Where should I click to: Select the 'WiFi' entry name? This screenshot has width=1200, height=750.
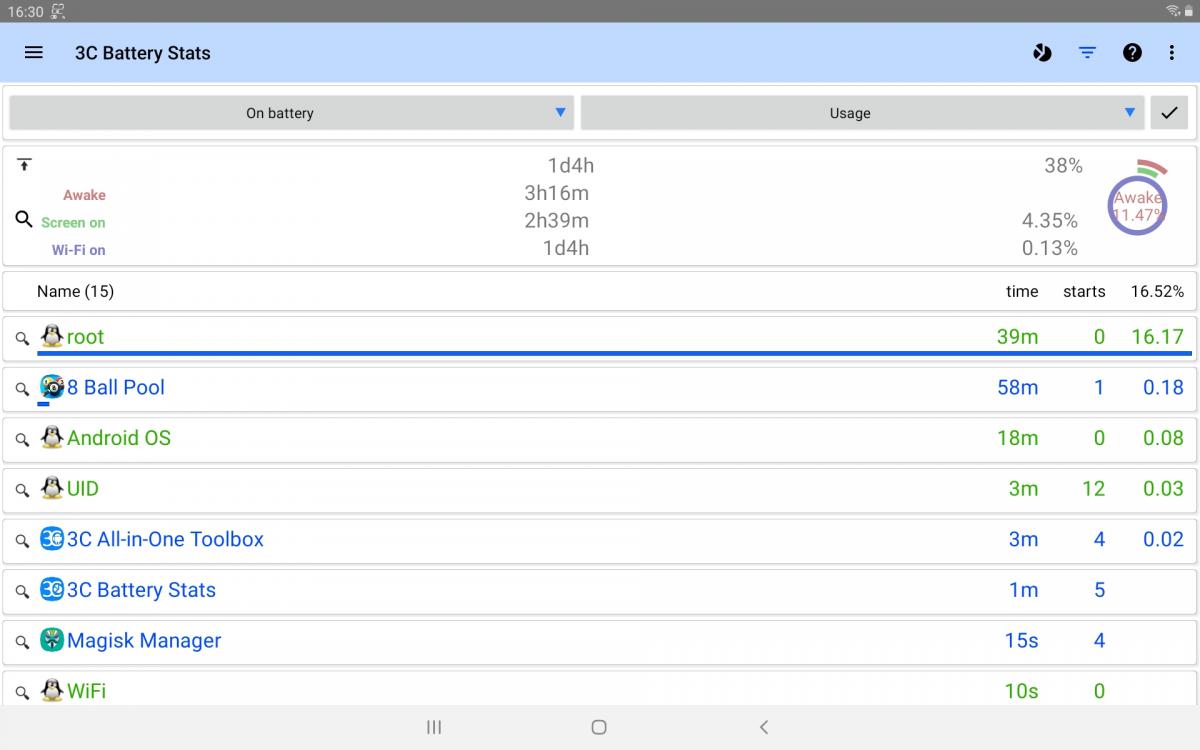click(x=86, y=691)
